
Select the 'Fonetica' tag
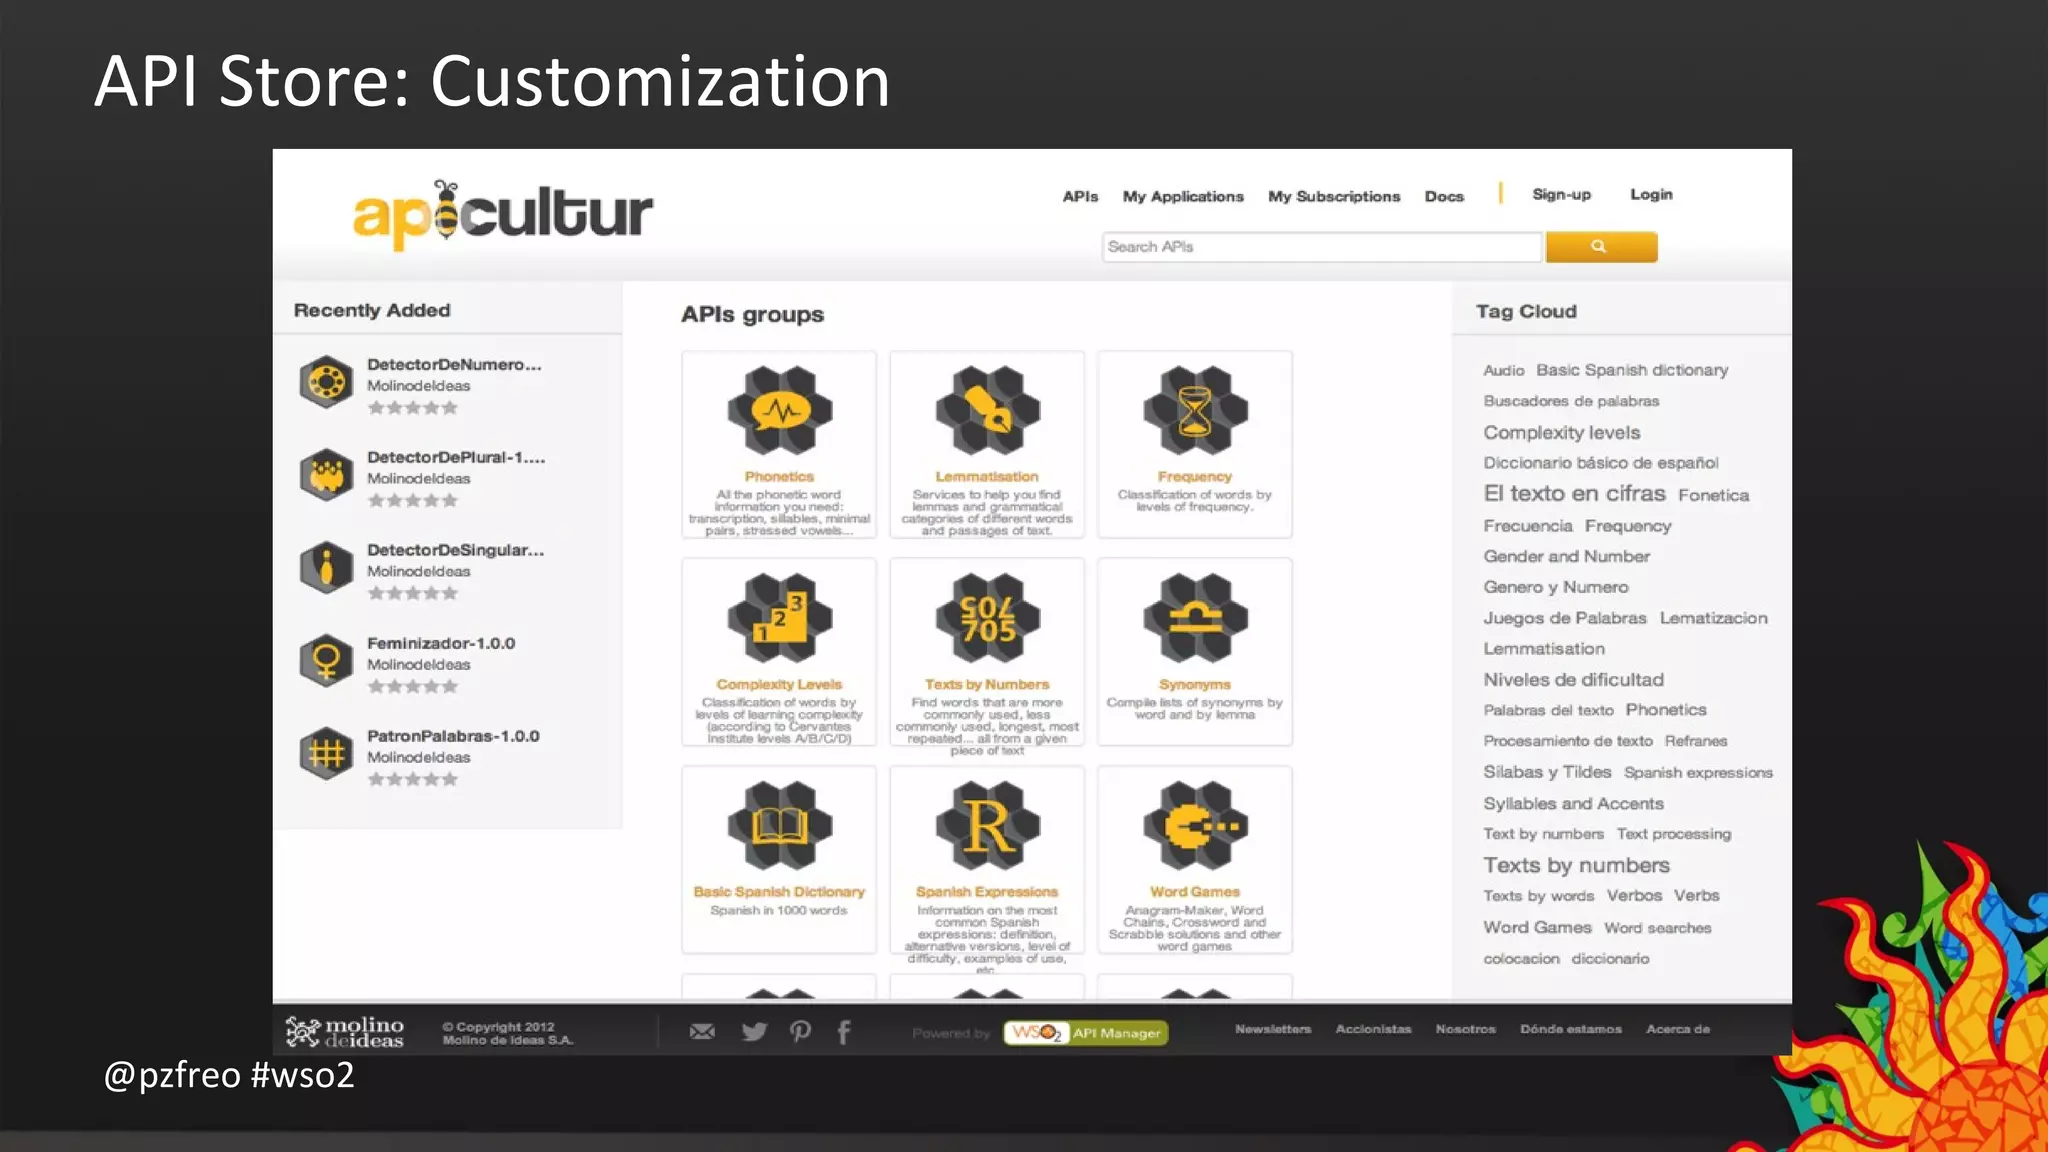pyautogui.click(x=1713, y=495)
